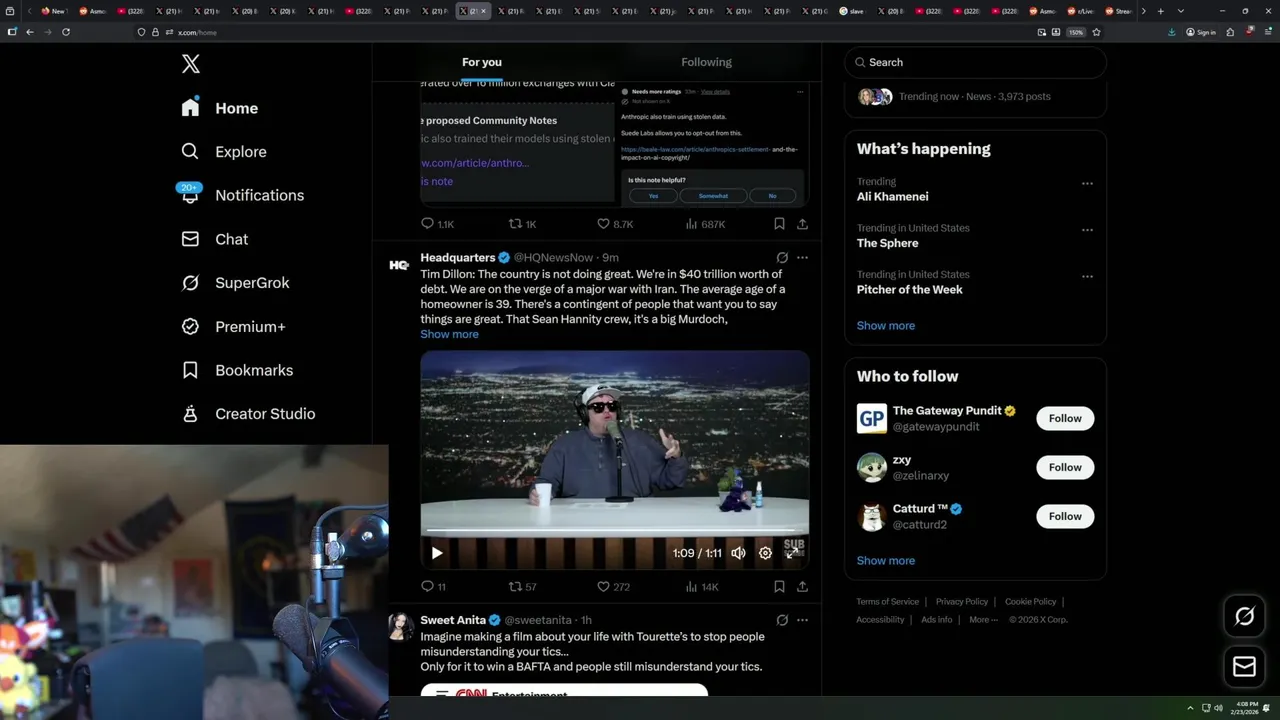Open Bookmarks from the sidebar
The height and width of the screenshot is (720, 1280).
click(x=237, y=370)
